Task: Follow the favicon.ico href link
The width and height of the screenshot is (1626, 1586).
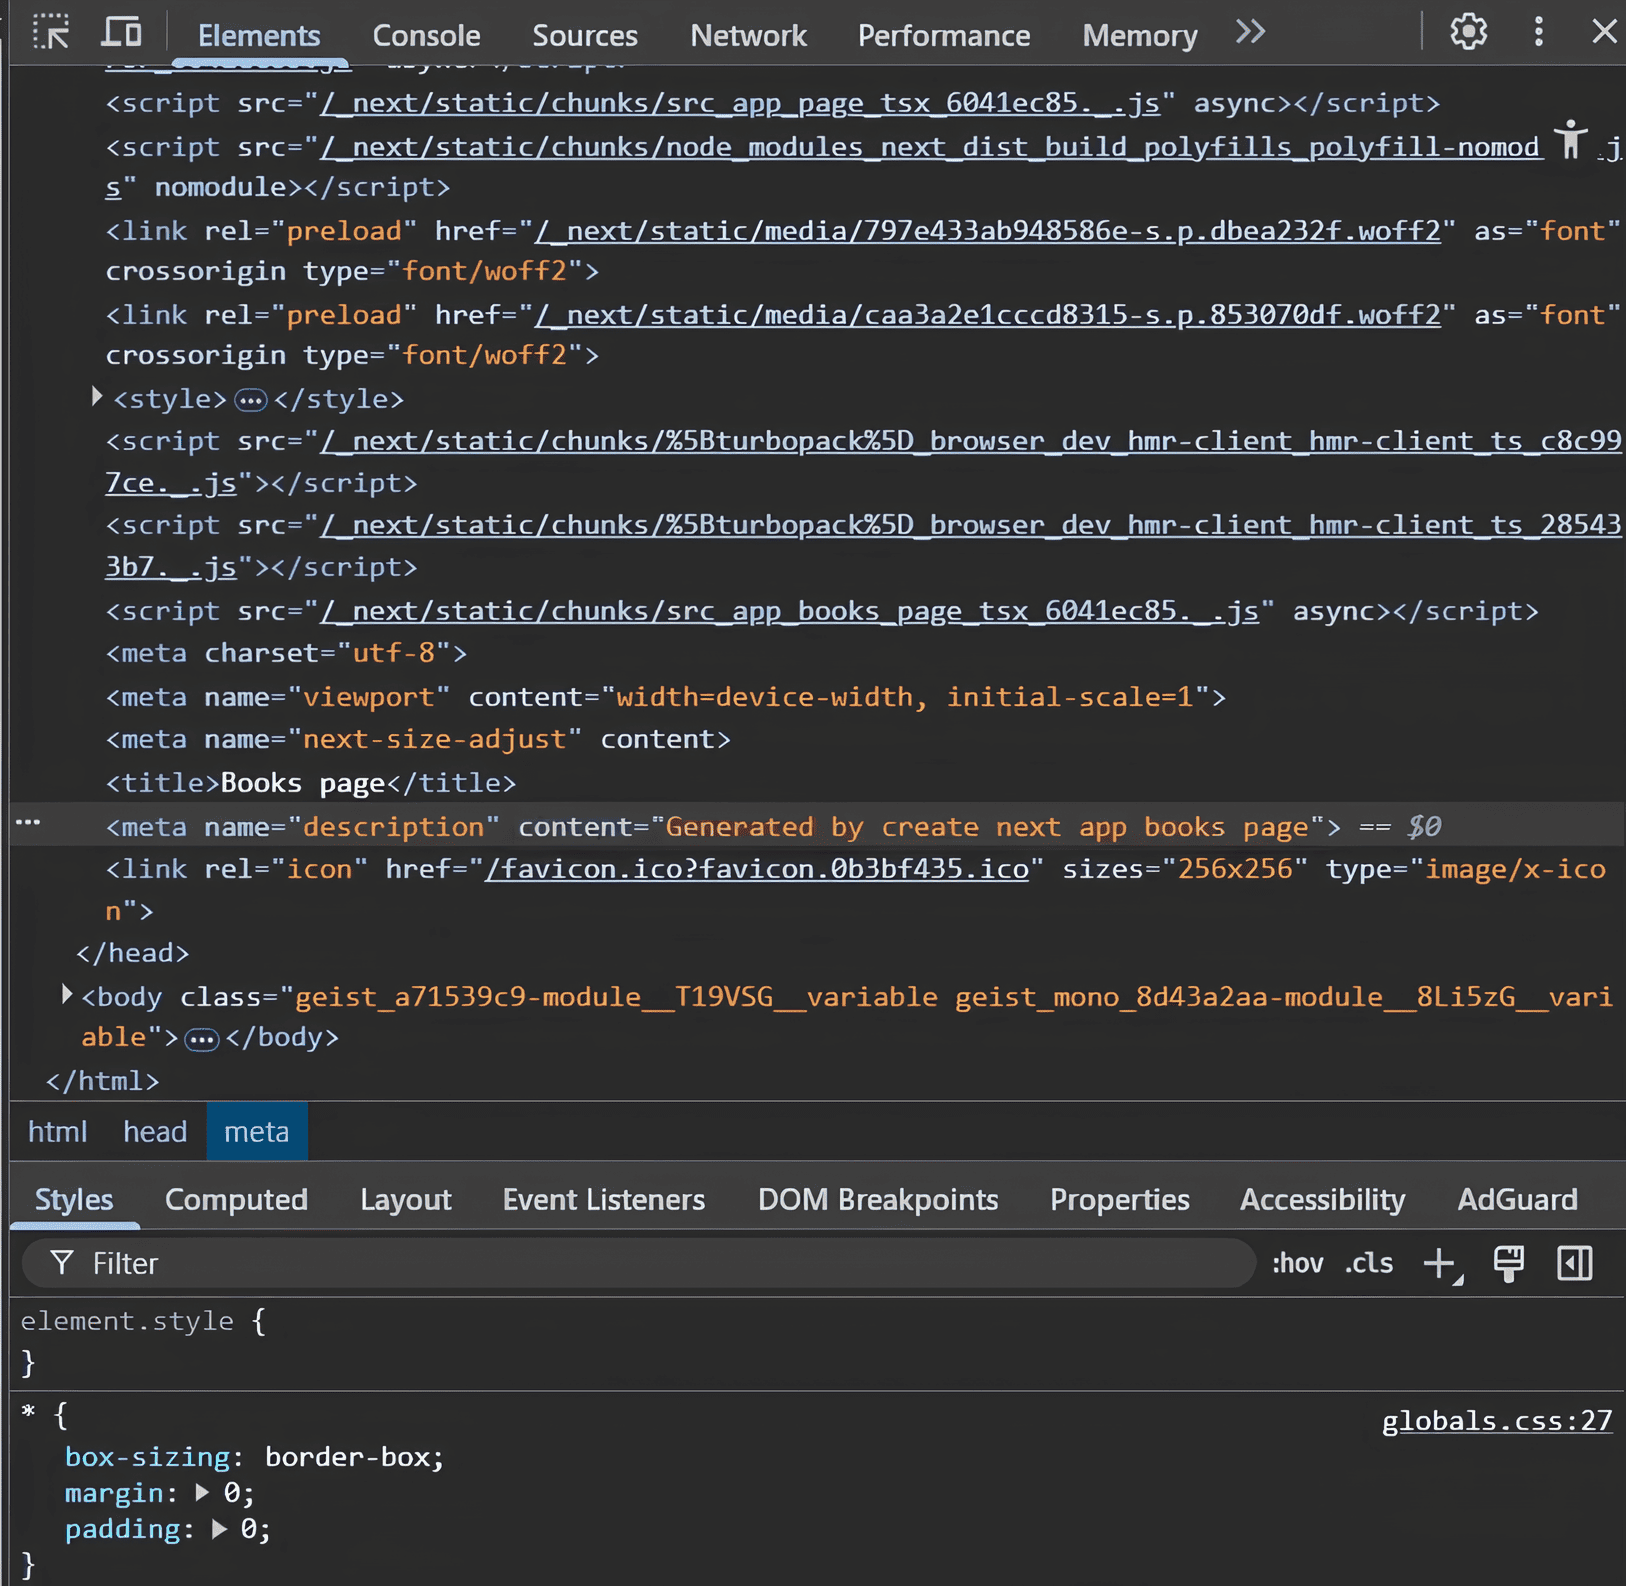Action: pyautogui.click(x=757, y=869)
